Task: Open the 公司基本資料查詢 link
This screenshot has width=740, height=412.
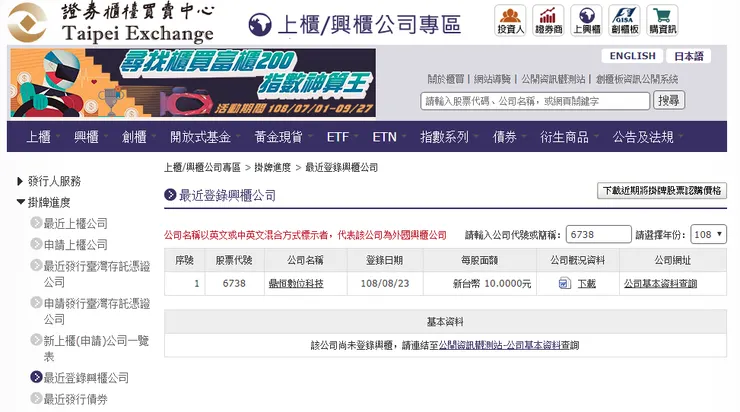Action: [660, 284]
